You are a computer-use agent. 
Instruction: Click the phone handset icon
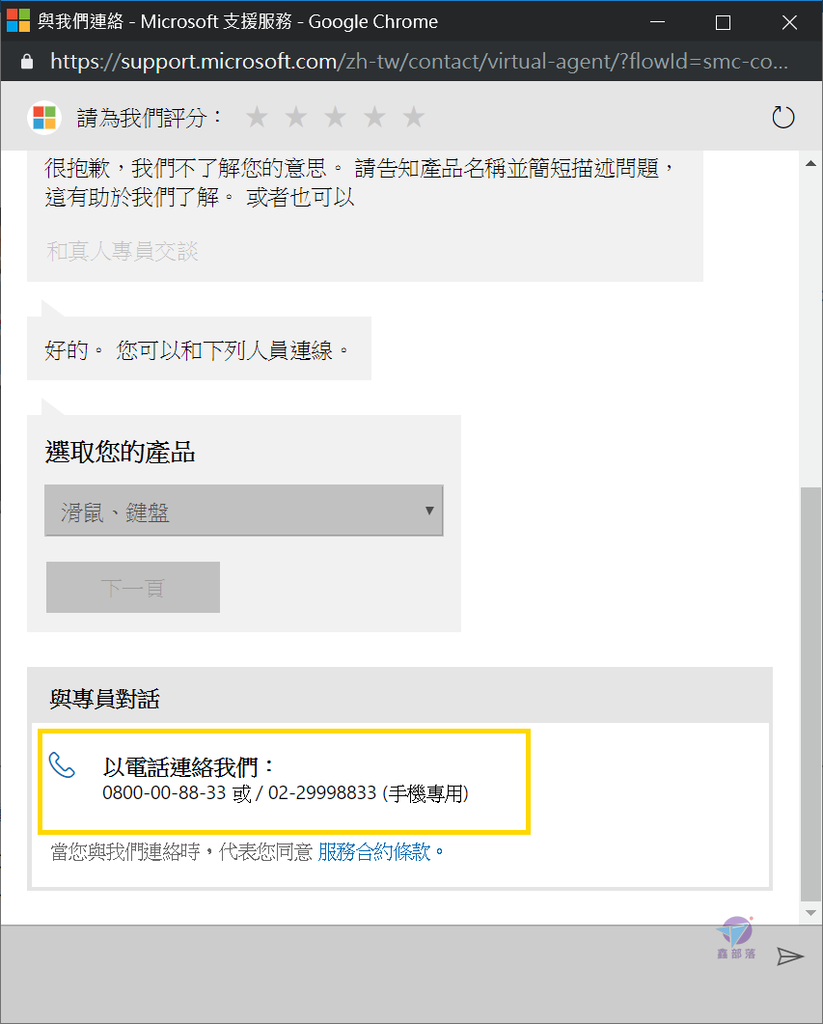[x=62, y=765]
